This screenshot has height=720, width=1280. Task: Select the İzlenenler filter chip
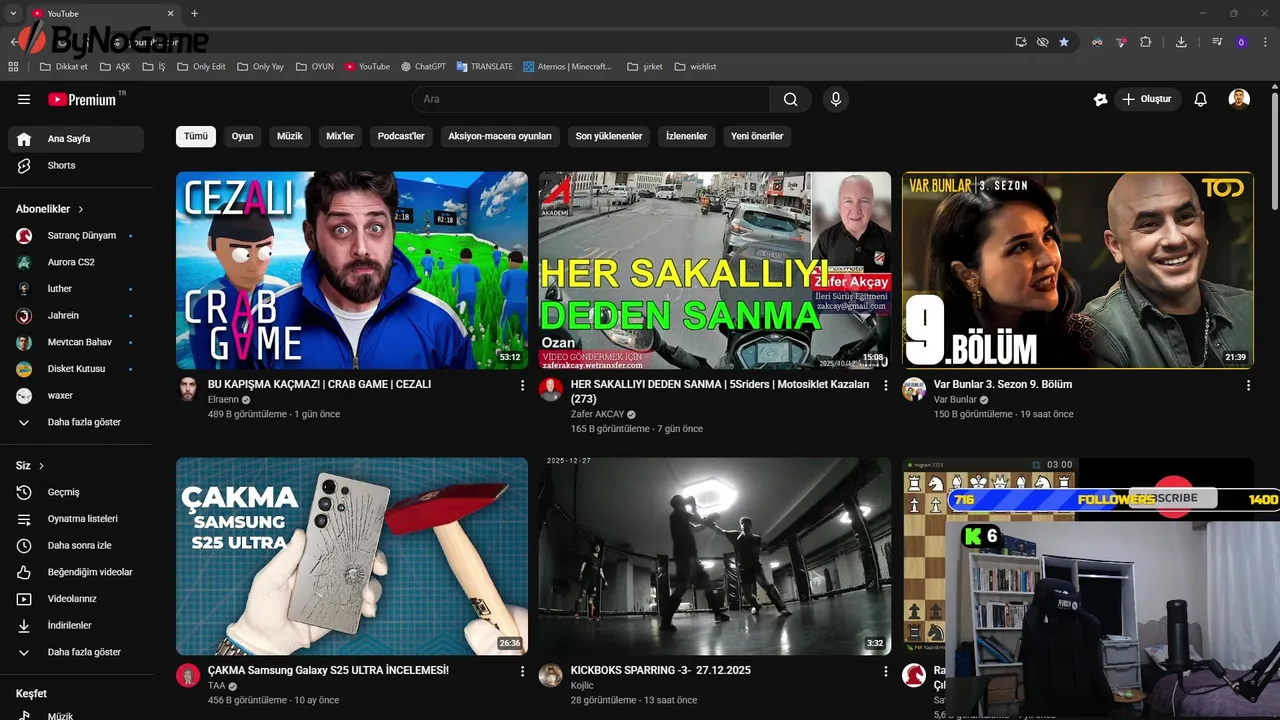click(x=686, y=136)
